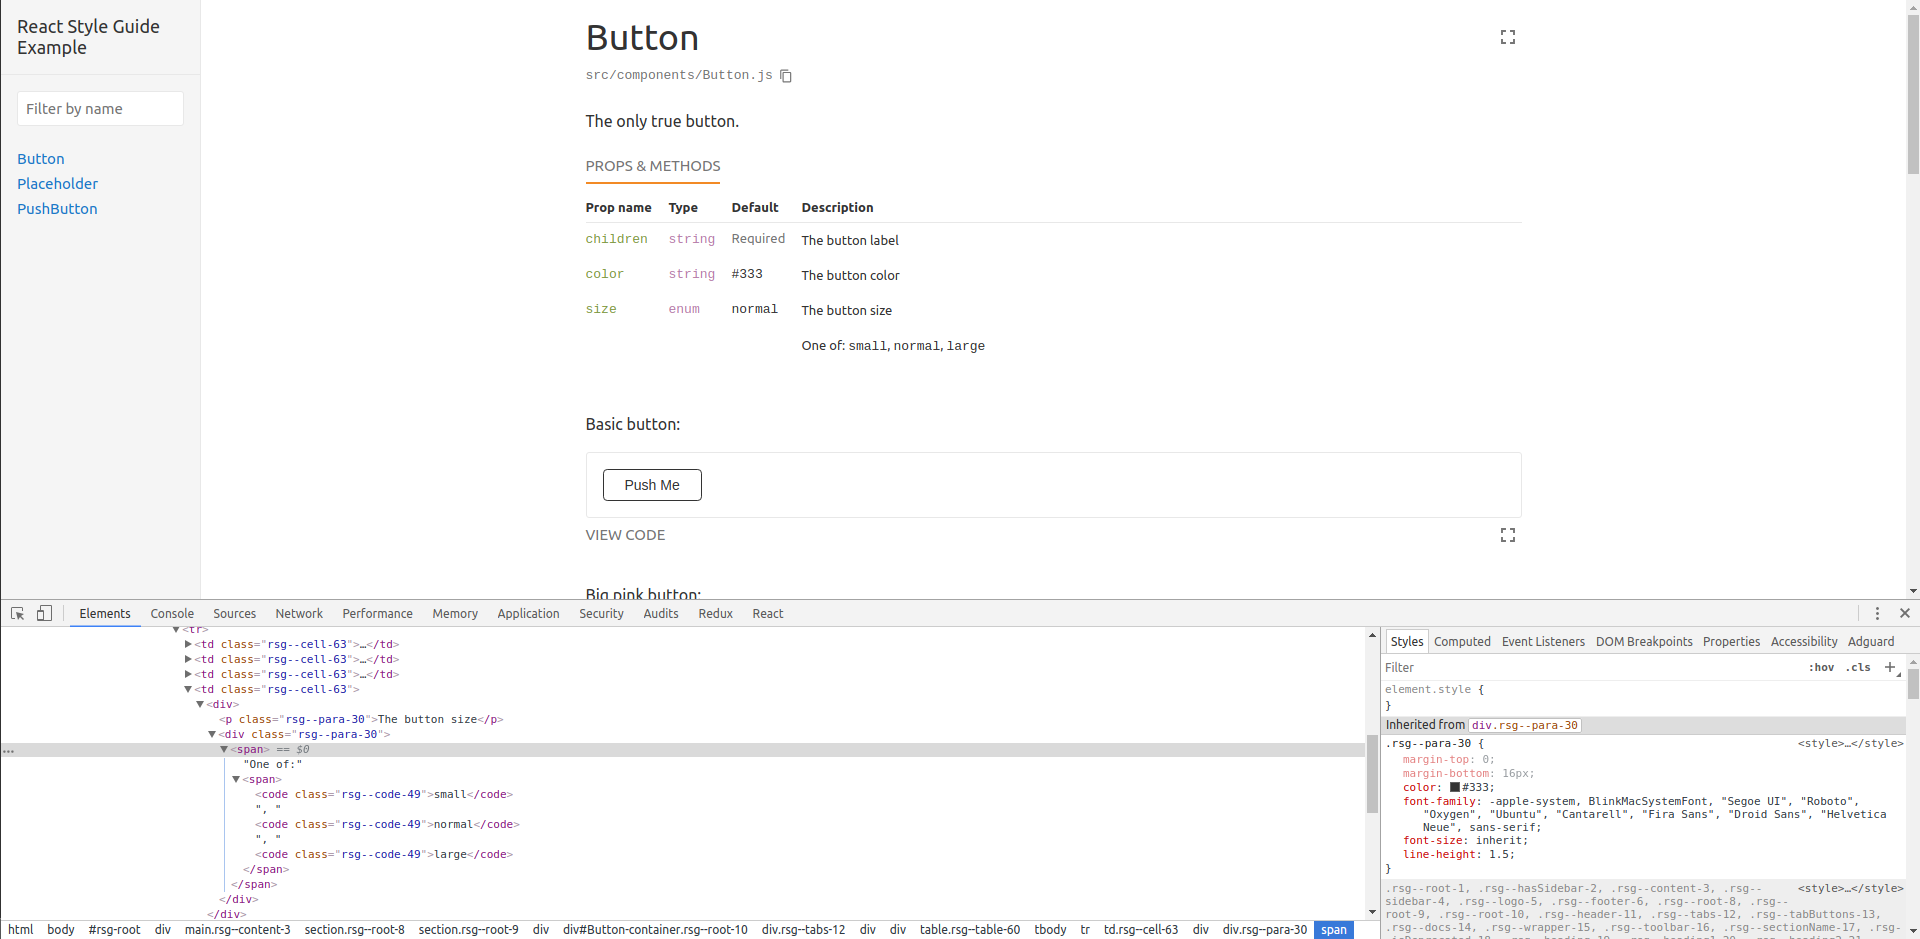1920x939 pixels.
Task: Click the Filter by name input field
Action: tap(100, 108)
